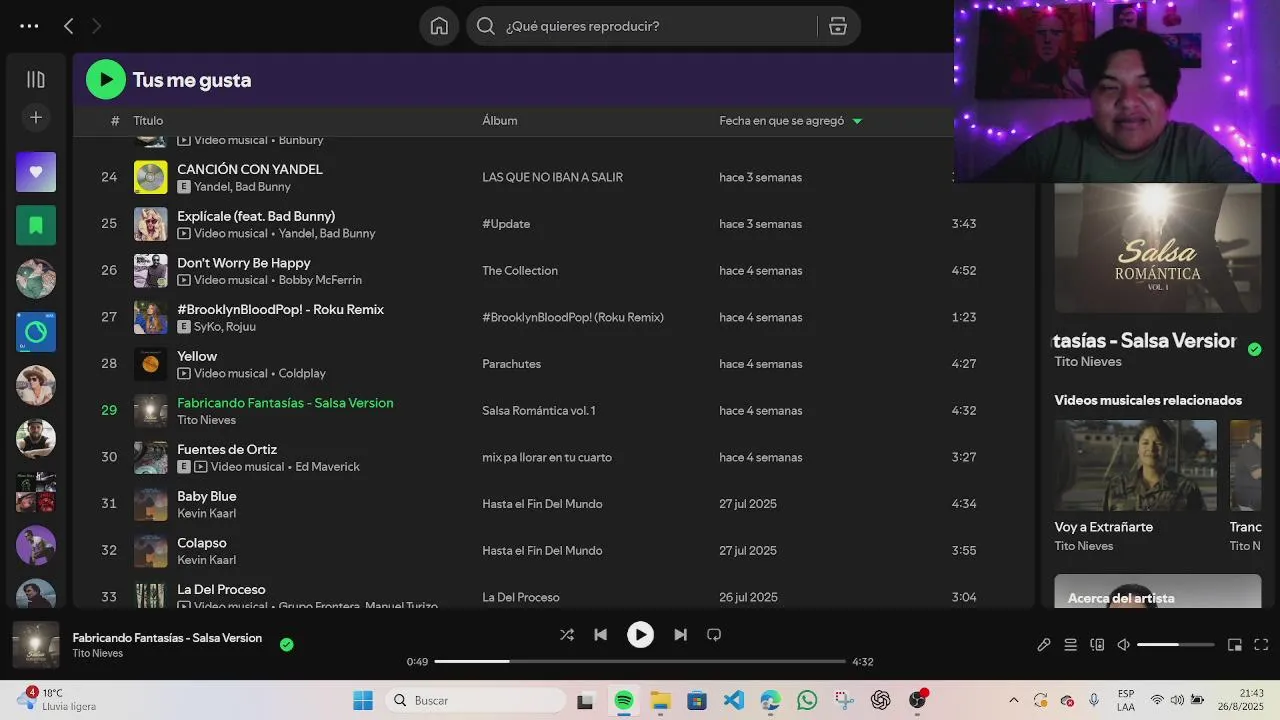Sort by Fecha en que se agregó
This screenshot has height=720, width=1280.
pos(782,121)
